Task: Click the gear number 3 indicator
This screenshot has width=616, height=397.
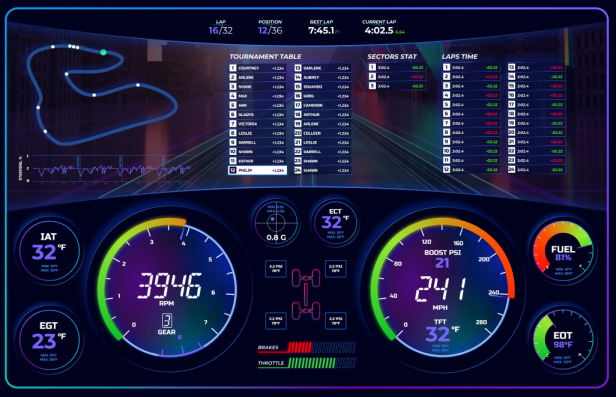Action: [x=167, y=320]
